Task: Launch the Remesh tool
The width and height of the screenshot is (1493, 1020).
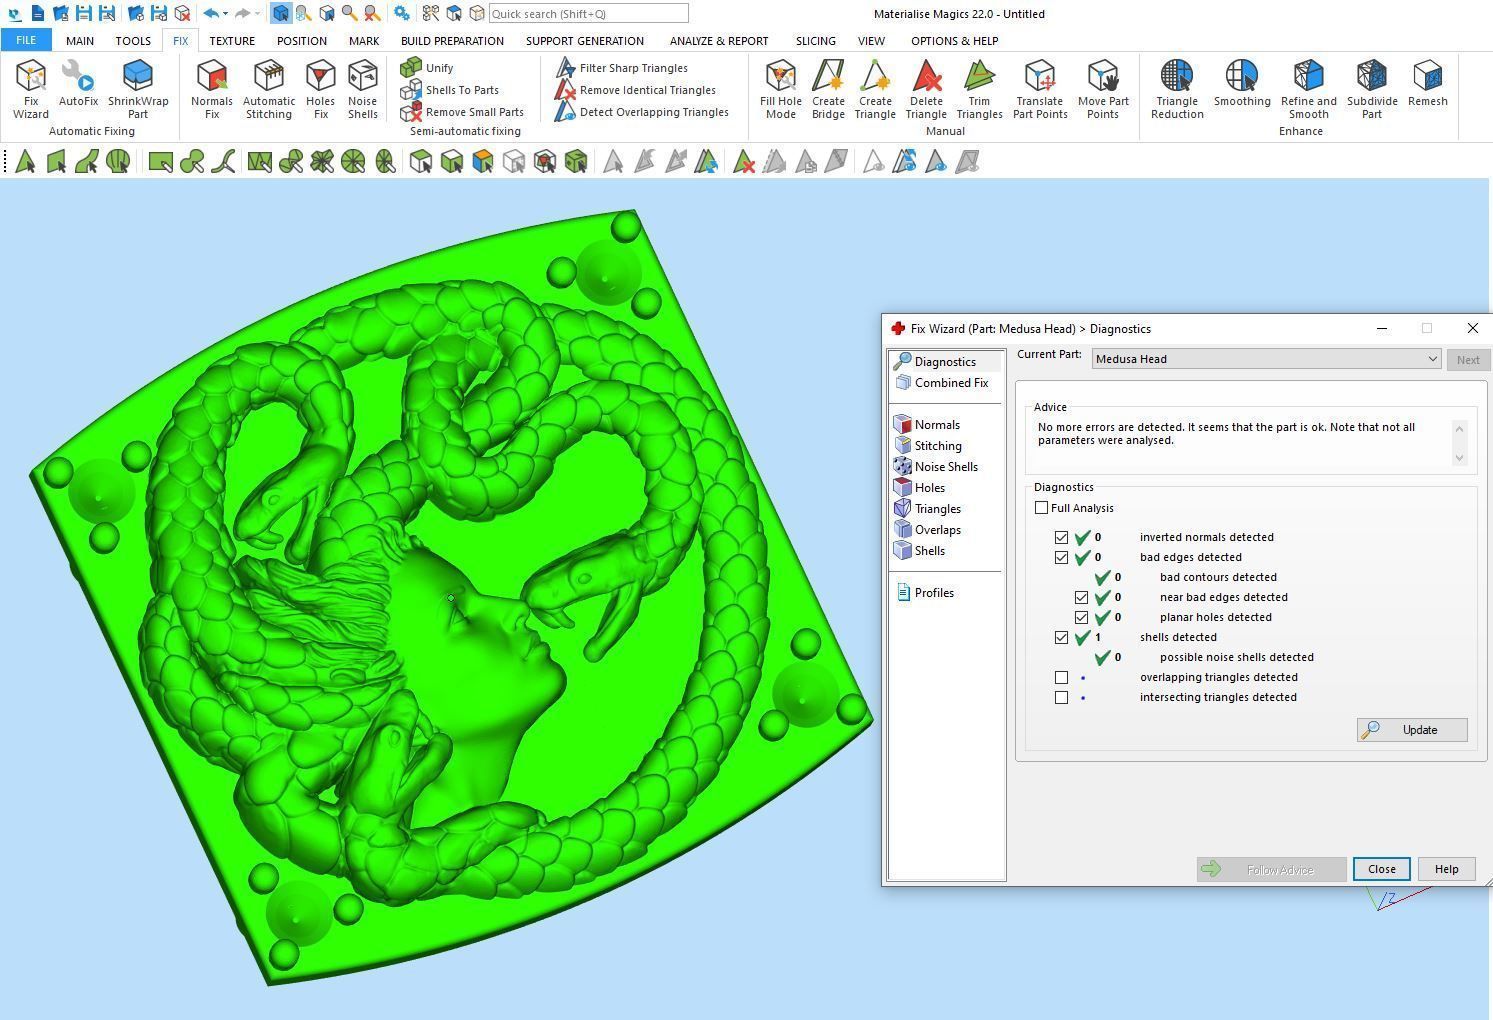Action: (1427, 84)
